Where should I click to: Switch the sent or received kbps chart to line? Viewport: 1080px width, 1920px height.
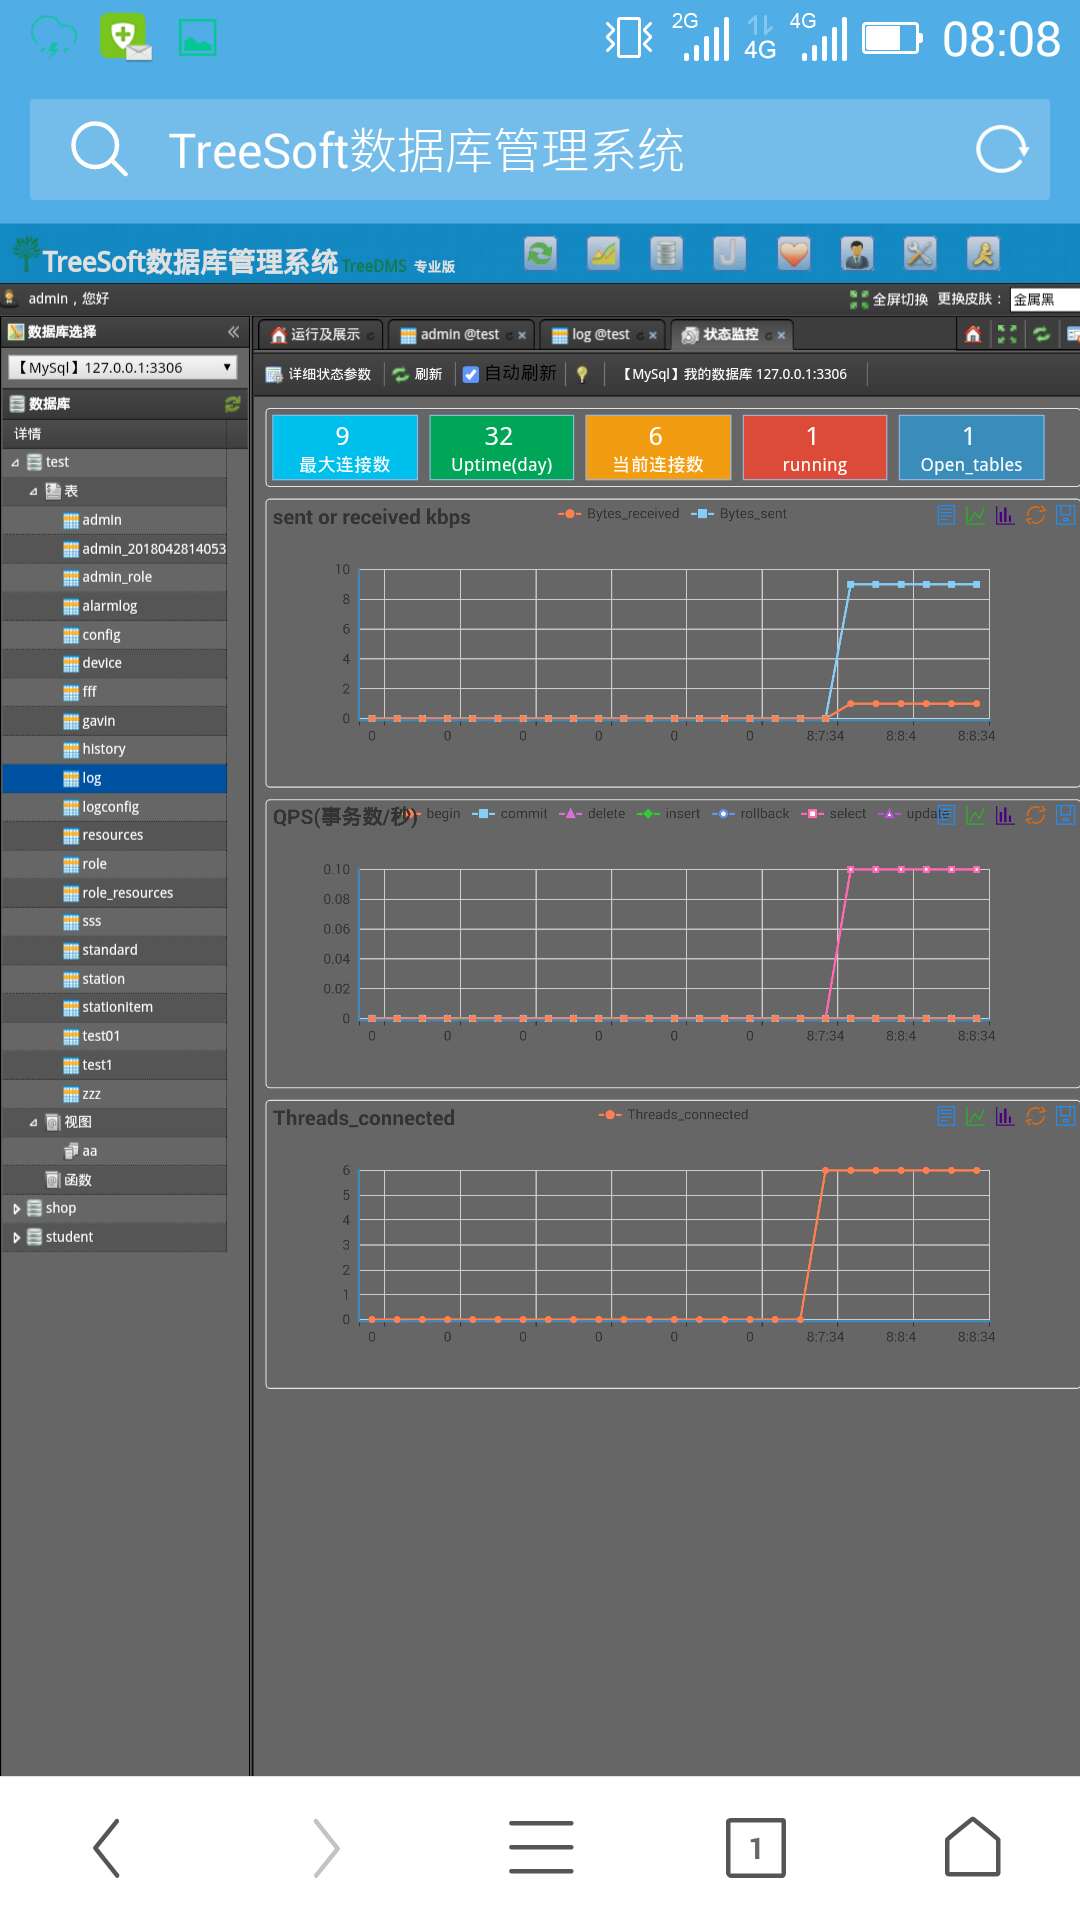975,515
